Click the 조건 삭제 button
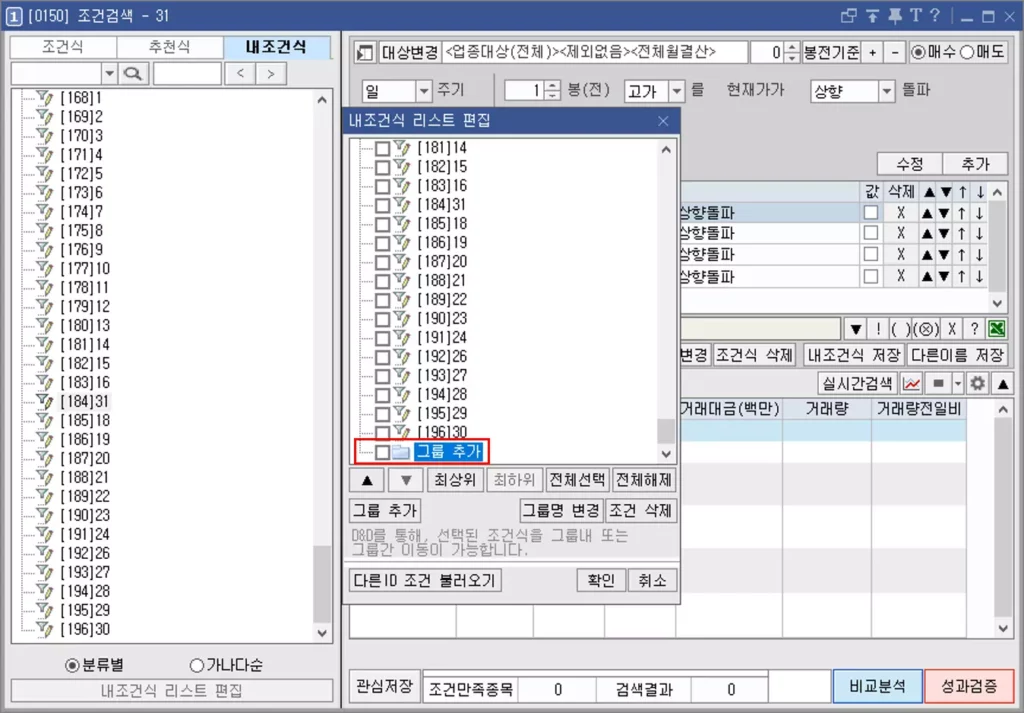The image size is (1024, 713). pos(641,511)
